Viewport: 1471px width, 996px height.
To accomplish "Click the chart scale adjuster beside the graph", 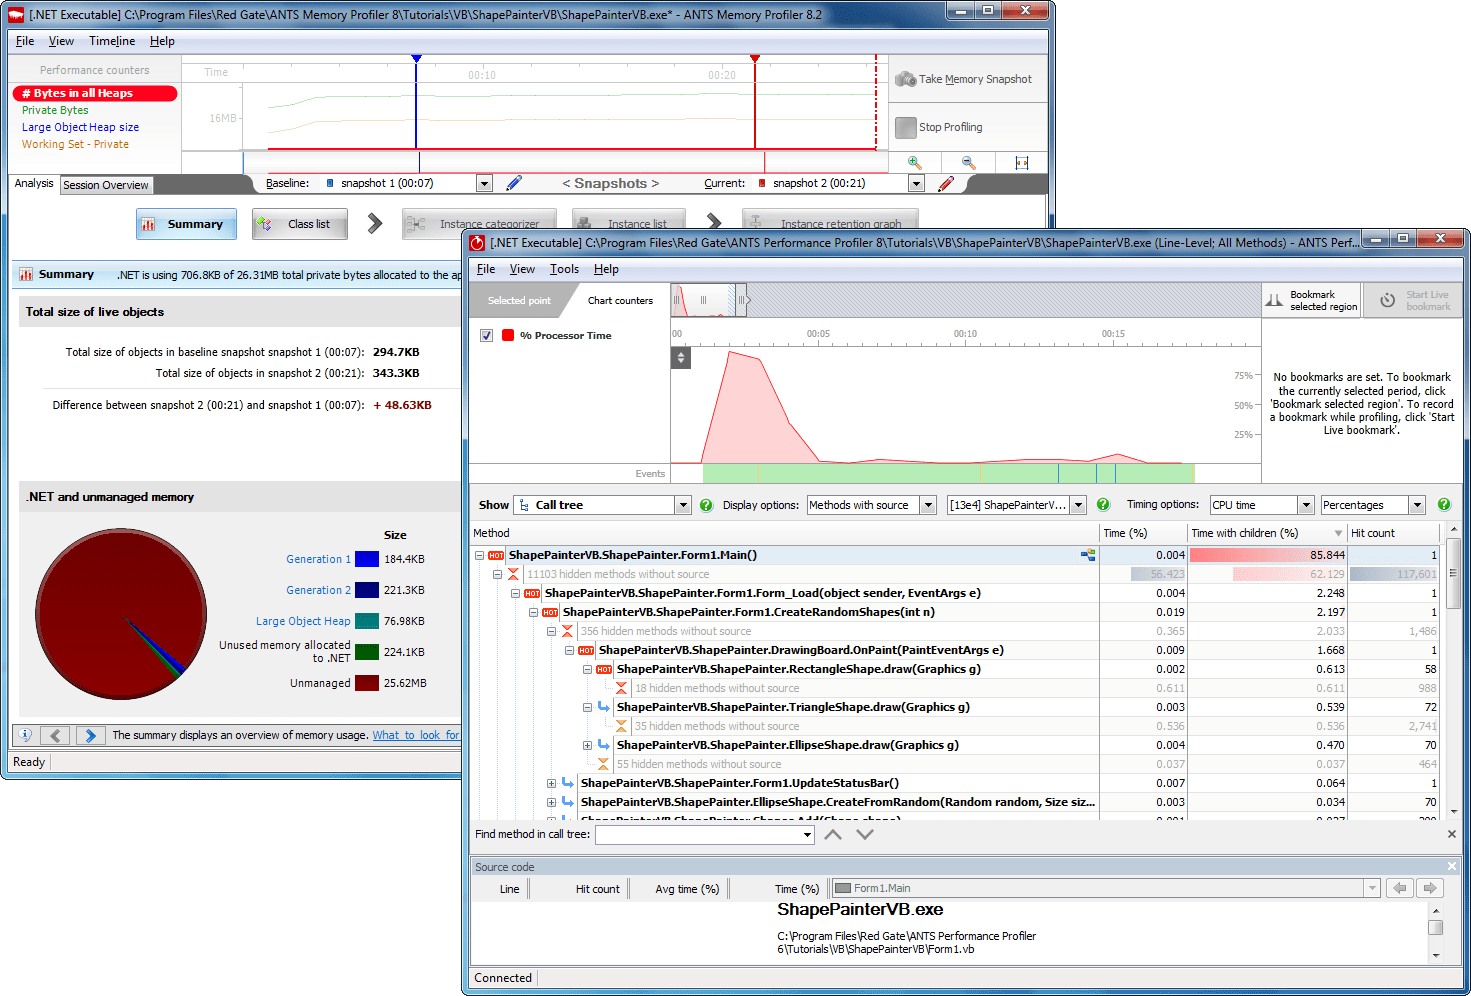I will click(681, 357).
